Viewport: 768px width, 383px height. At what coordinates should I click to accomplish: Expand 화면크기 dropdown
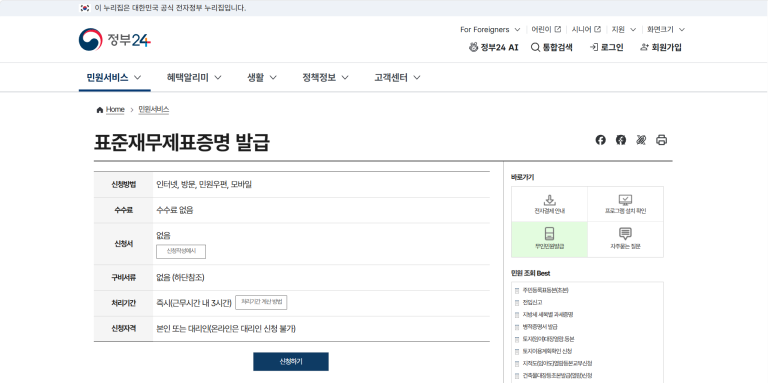(x=666, y=29)
